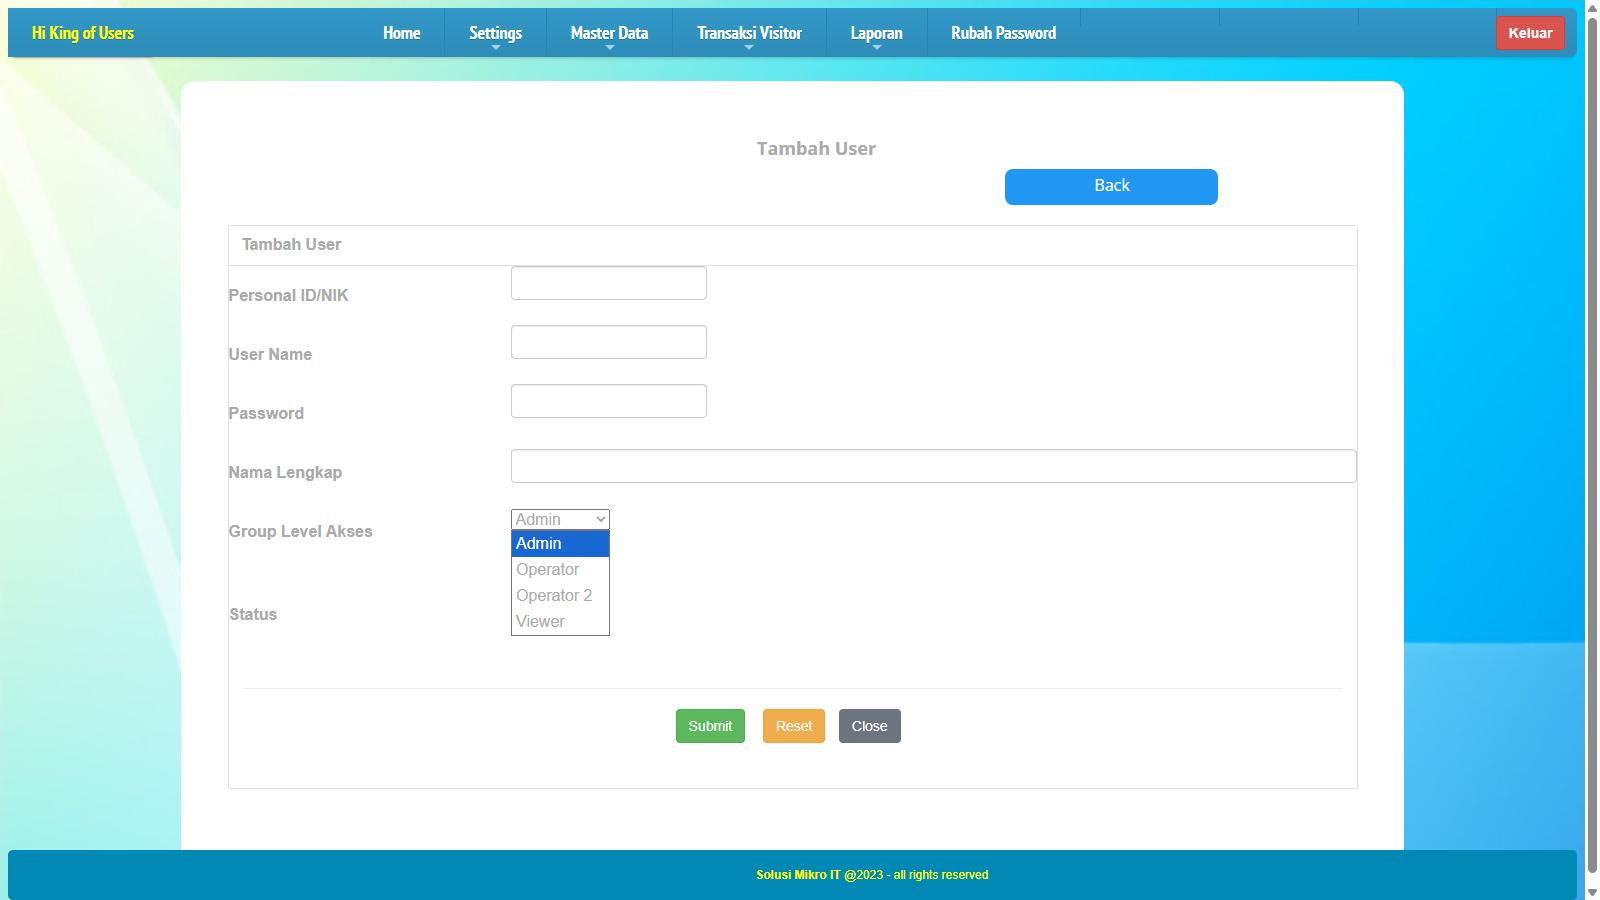Viewport: 1600px width, 900px height.
Task: Click inside the Password field
Action: click(608, 401)
